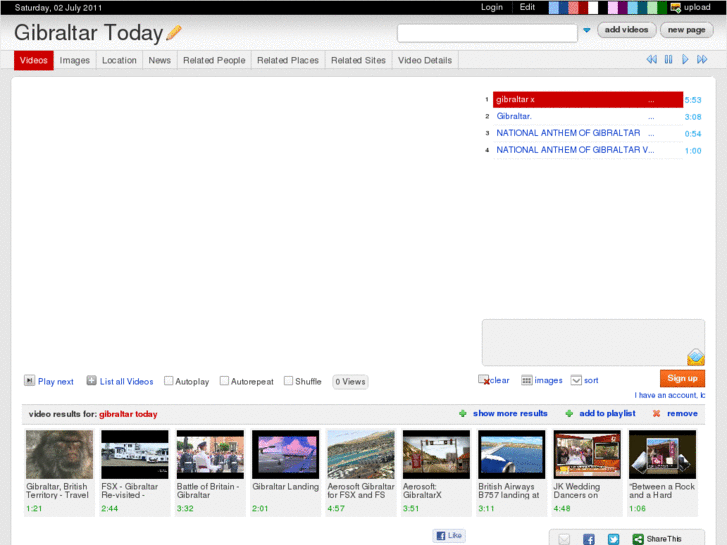Click the envelope icon in the message box

click(x=695, y=357)
